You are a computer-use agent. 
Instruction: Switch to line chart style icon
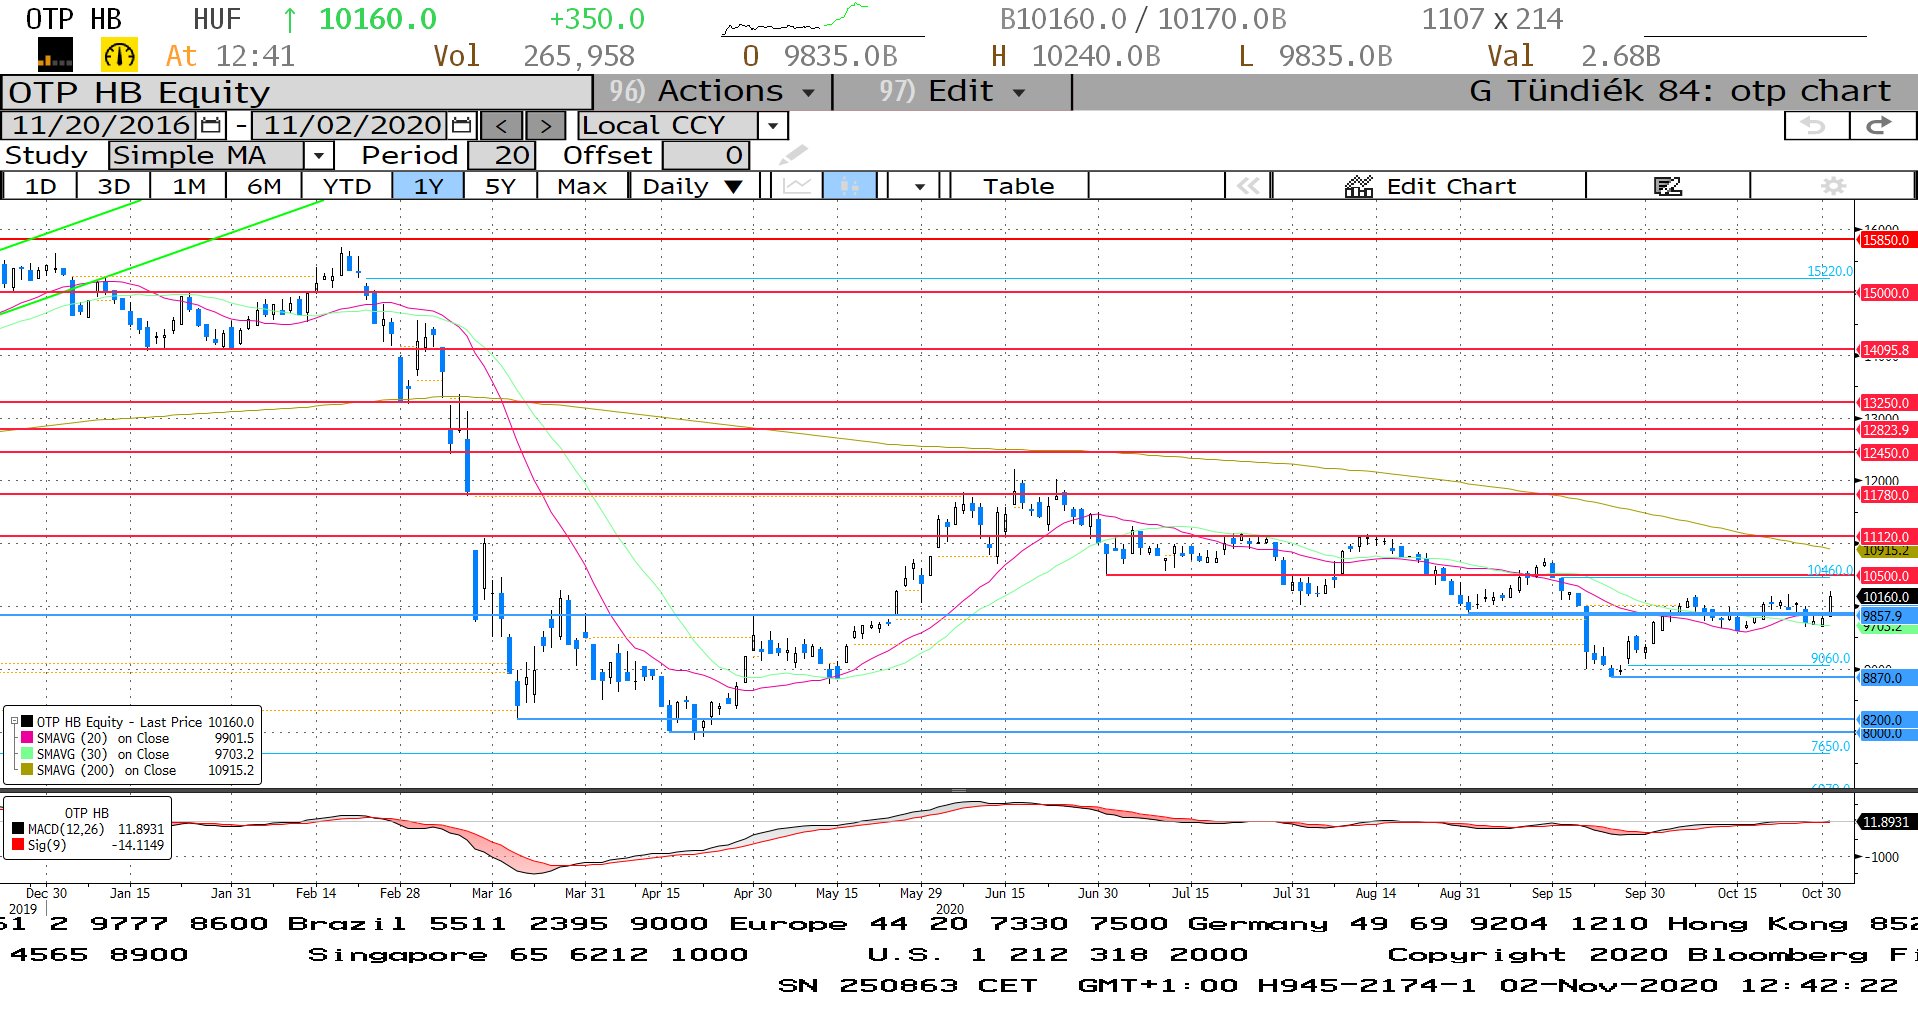tap(797, 186)
